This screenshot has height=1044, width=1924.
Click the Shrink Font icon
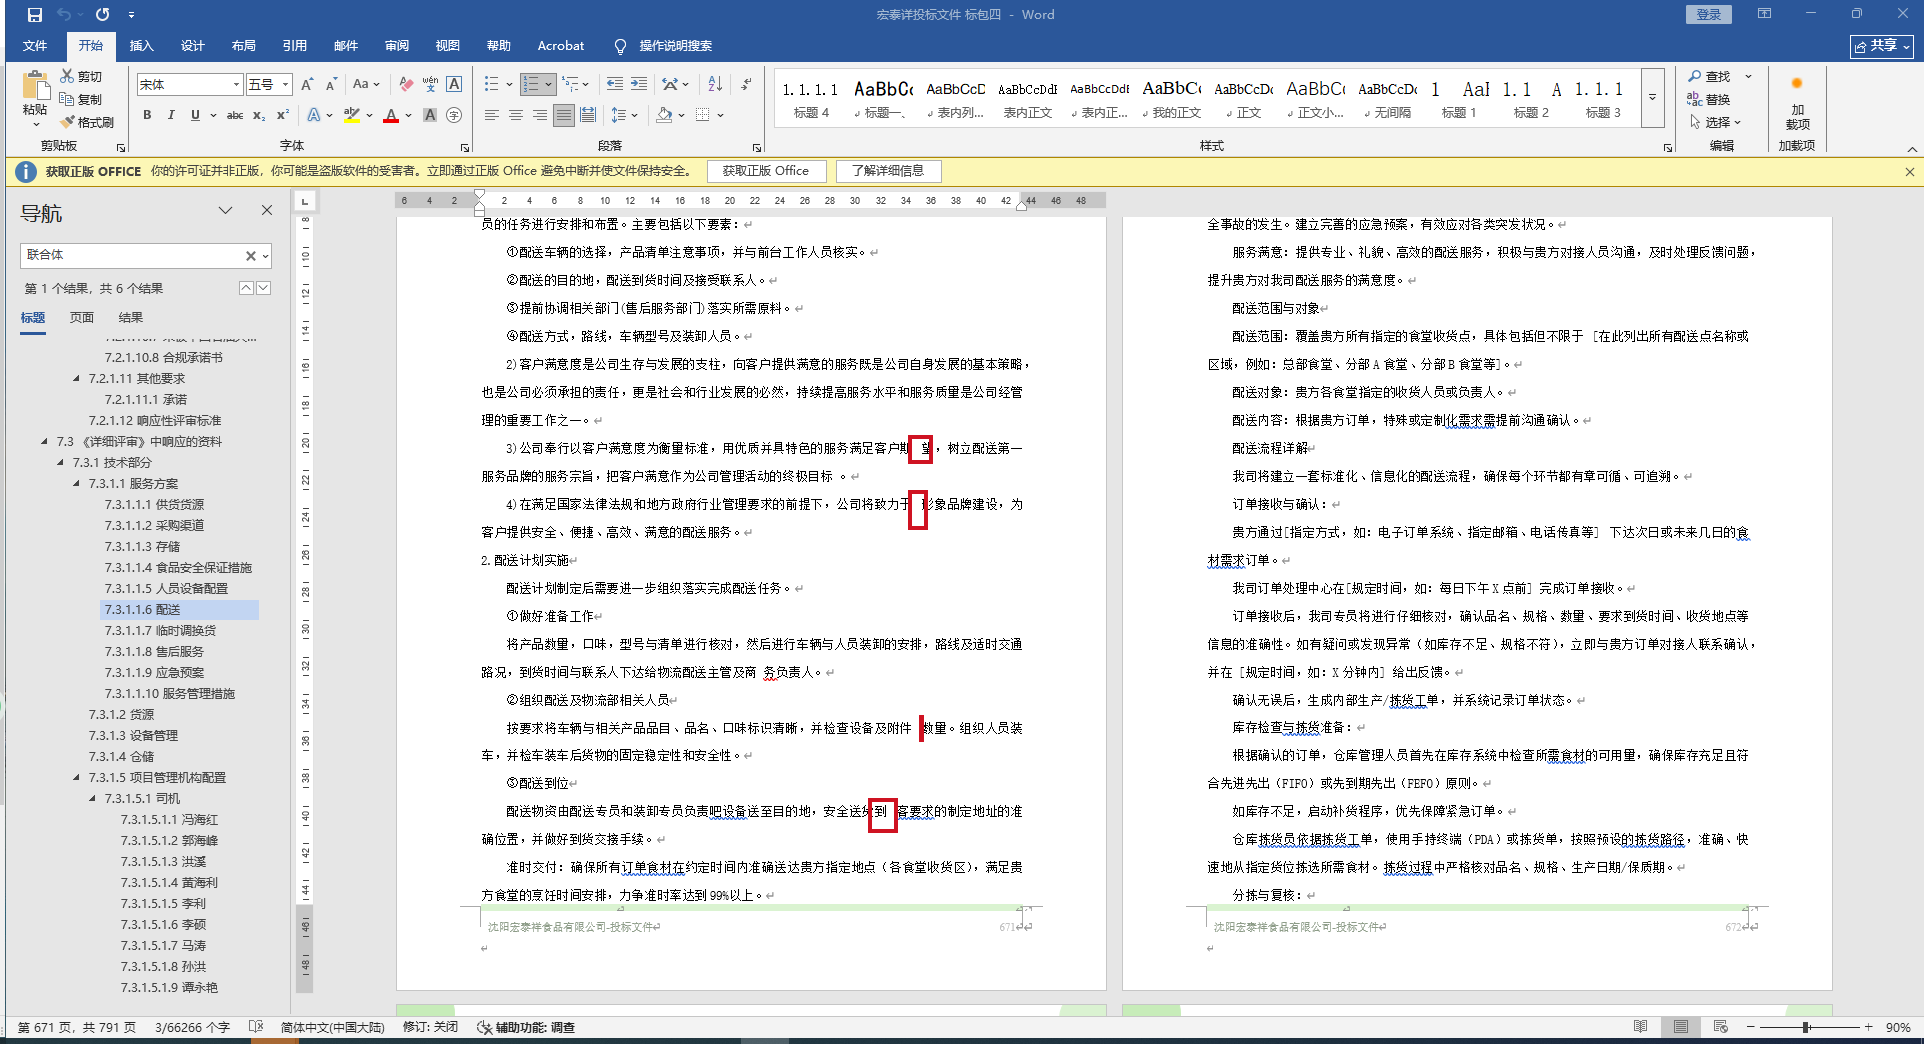tap(332, 85)
